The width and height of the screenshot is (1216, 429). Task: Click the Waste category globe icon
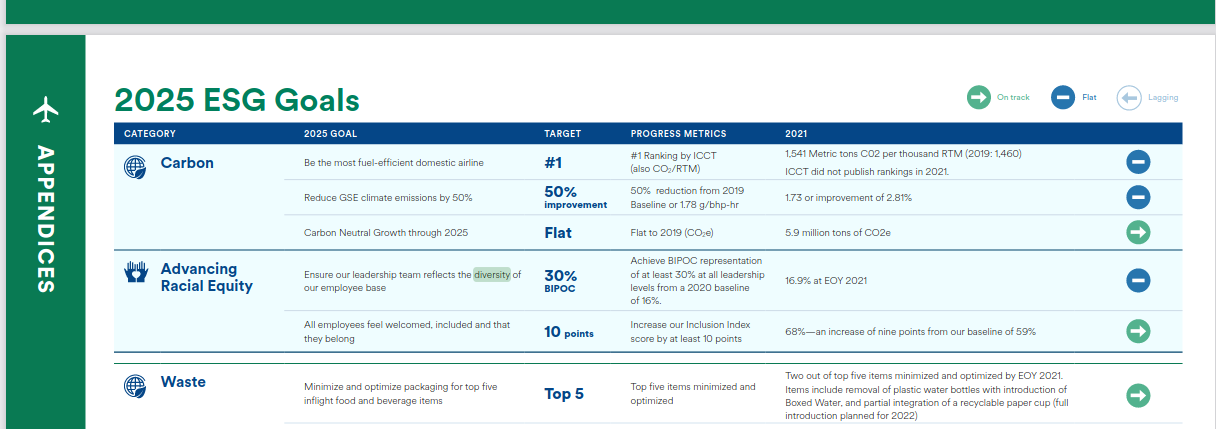[x=135, y=385]
